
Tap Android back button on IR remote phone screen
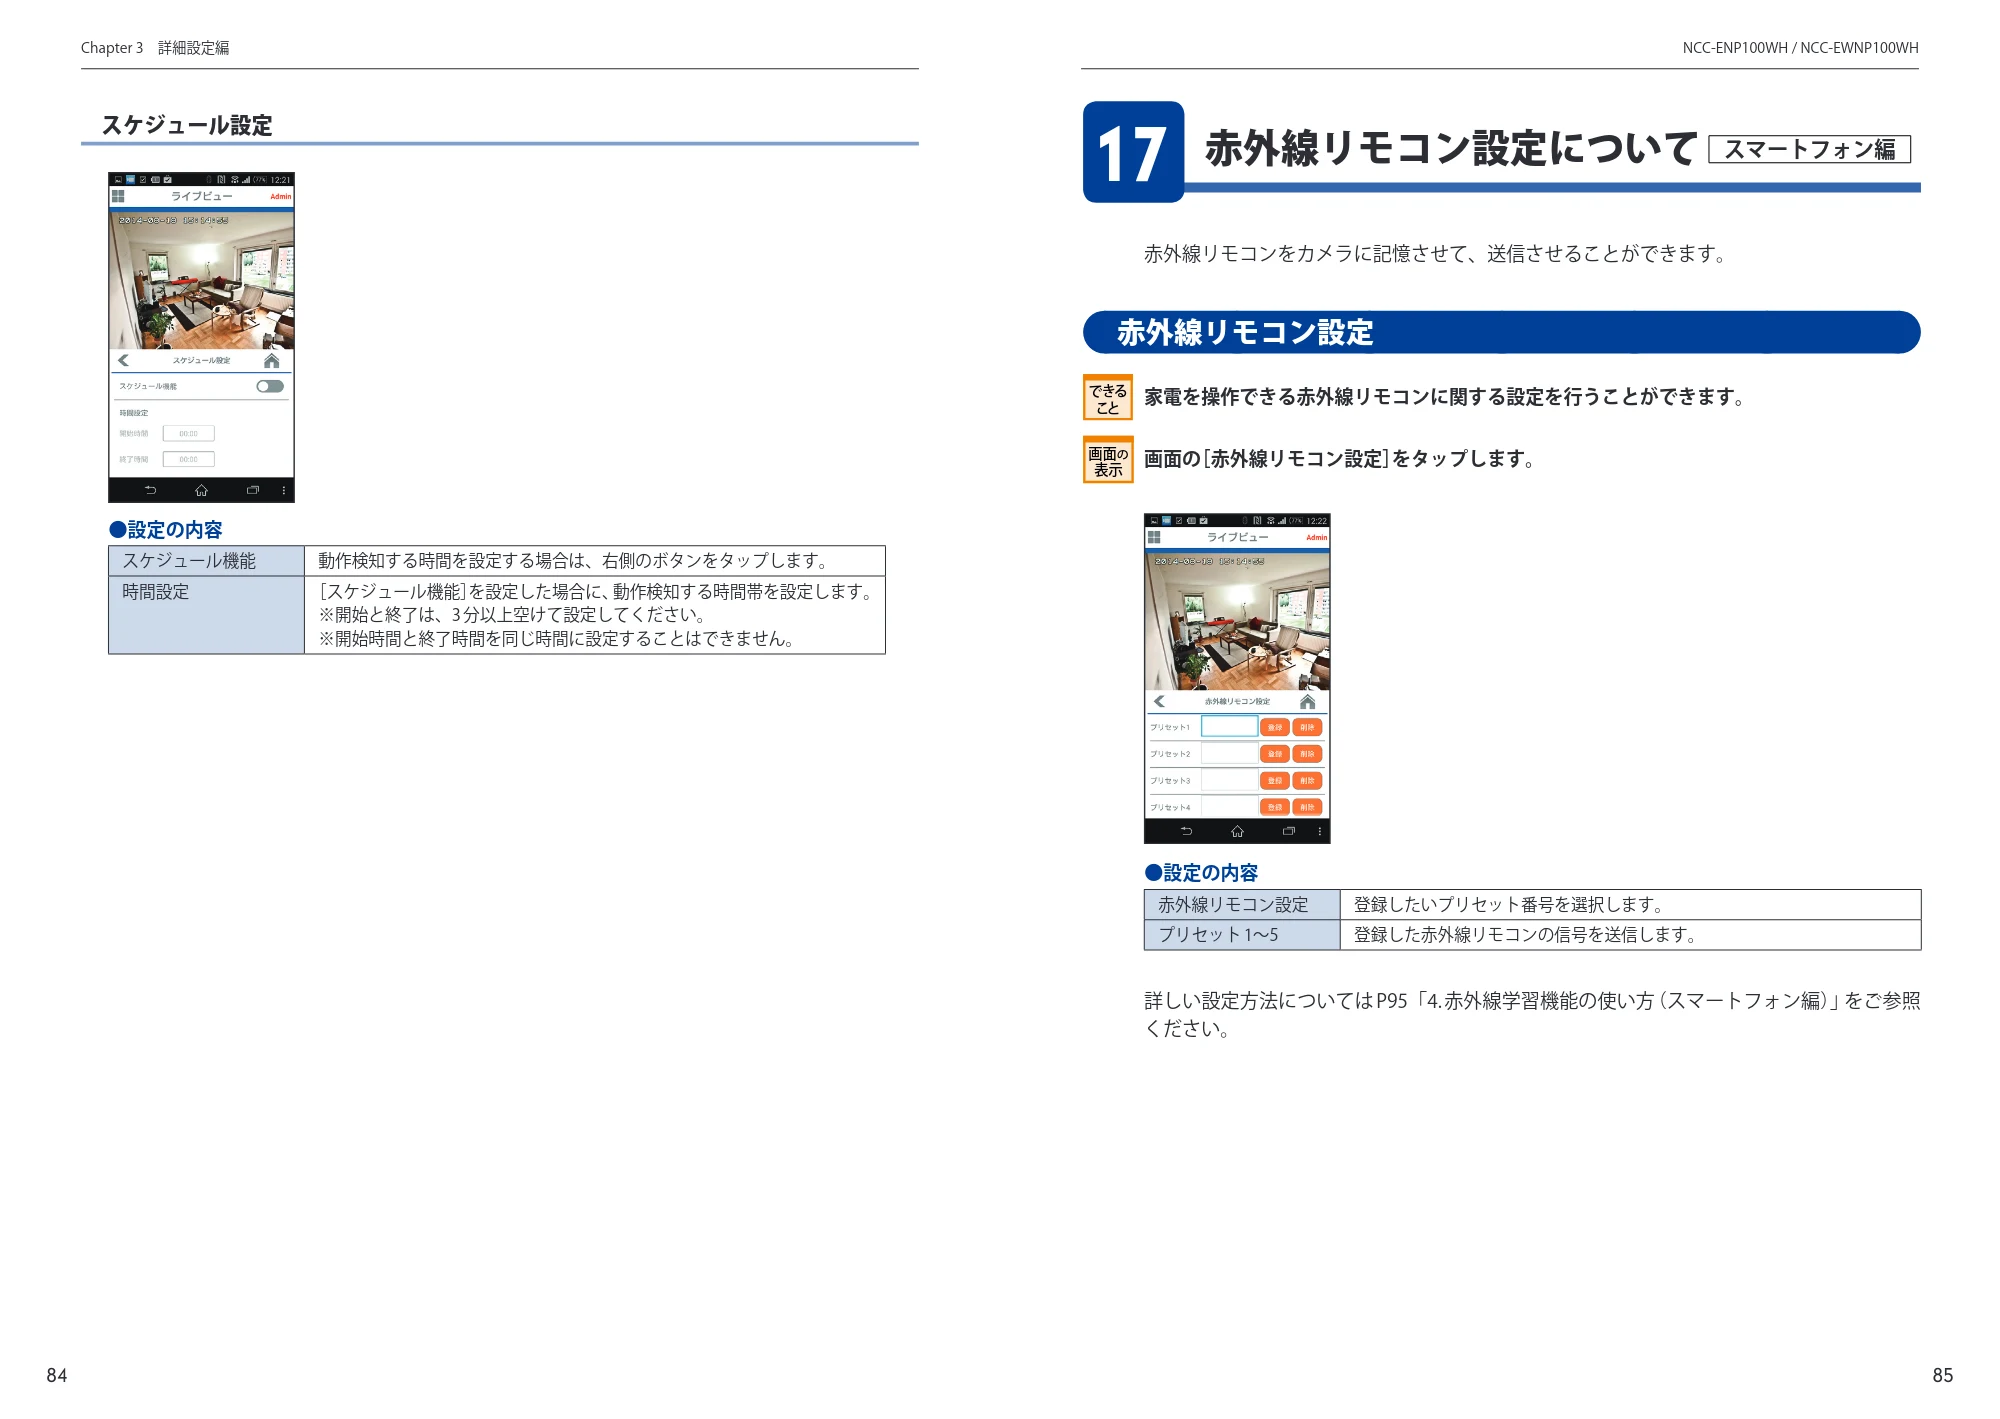click(x=1187, y=831)
